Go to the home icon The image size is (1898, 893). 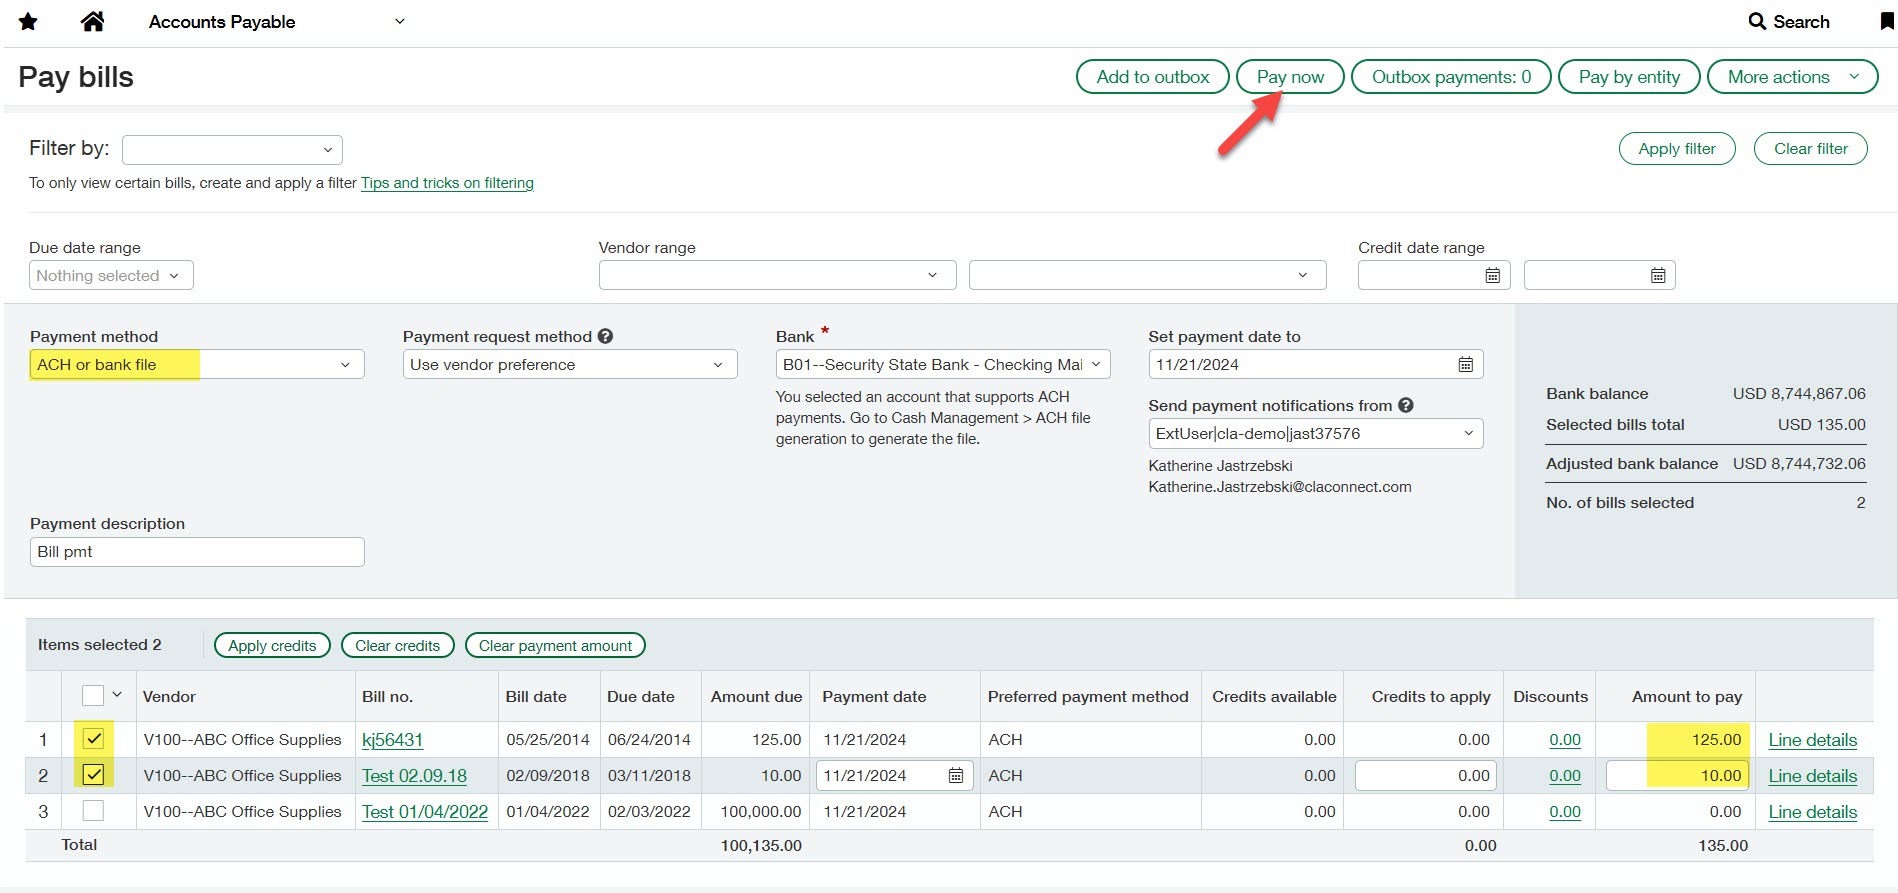coord(92,22)
